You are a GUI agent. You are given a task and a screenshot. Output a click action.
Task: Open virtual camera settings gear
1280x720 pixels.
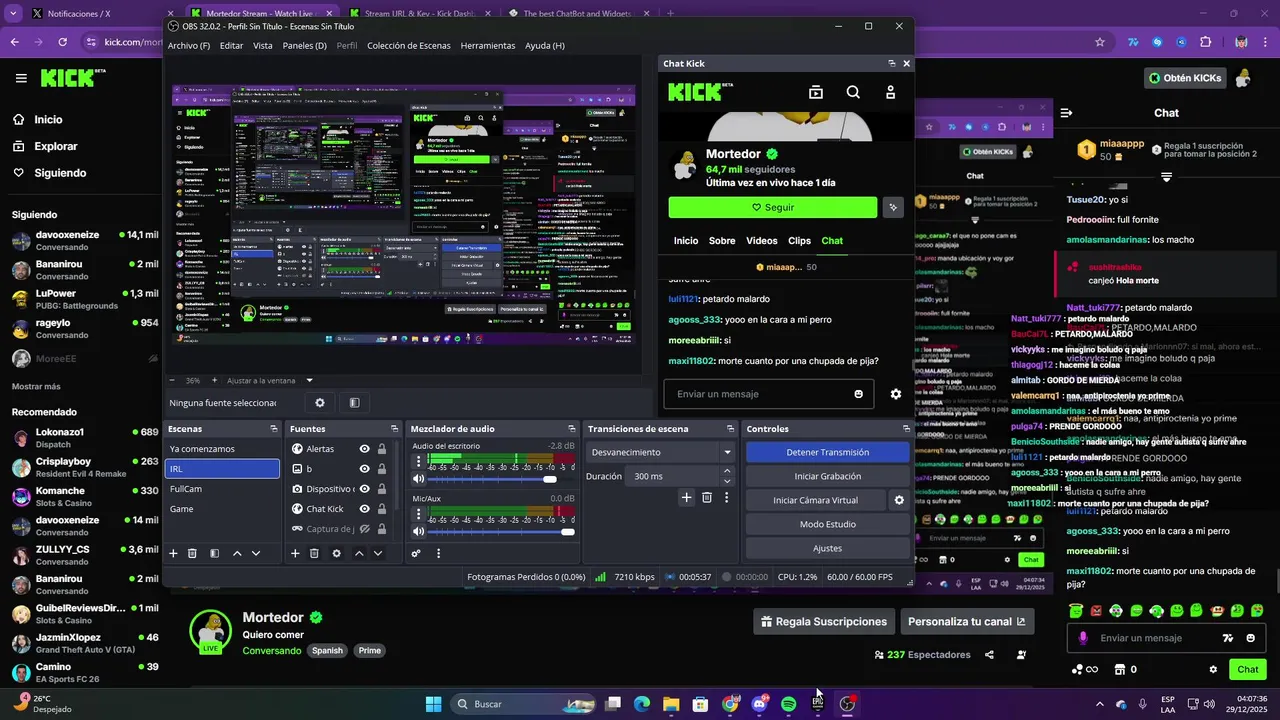[899, 500]
